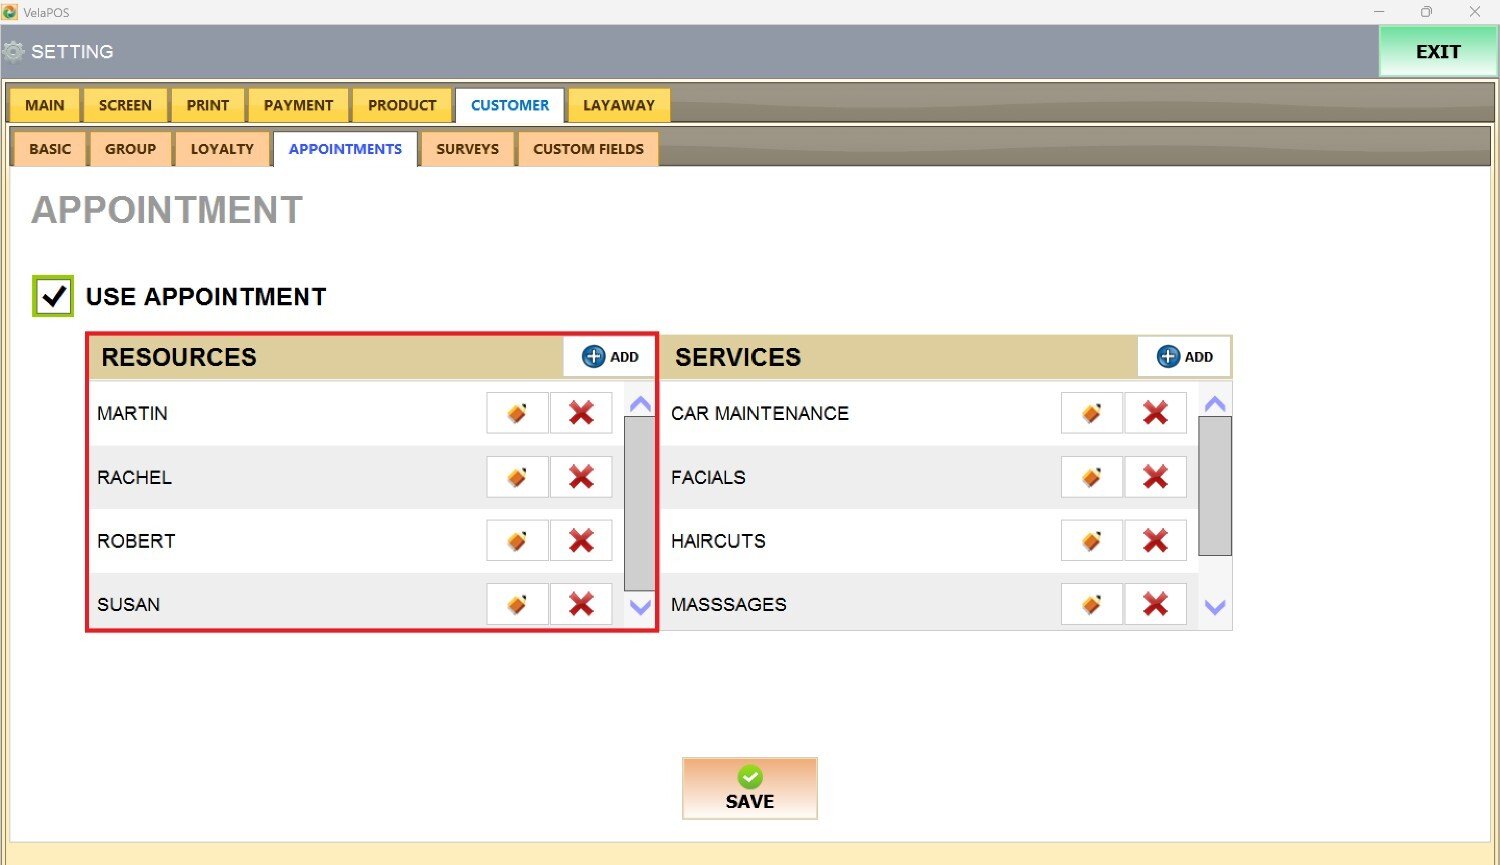The image size is (1500, 865).
Task: Click the edit pencil icon for MARTIN
Action: pos(517,413)
